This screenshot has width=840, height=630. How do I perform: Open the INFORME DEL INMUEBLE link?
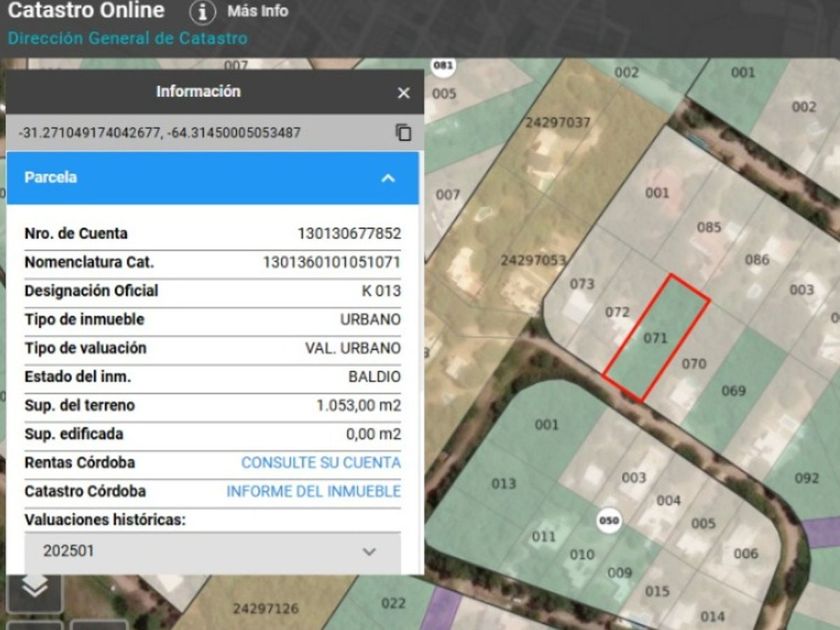coord(313,492)
